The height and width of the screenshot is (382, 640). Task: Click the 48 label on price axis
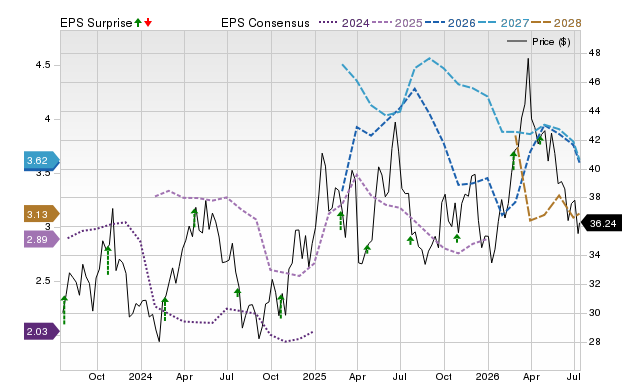click(x=594, y=53)
